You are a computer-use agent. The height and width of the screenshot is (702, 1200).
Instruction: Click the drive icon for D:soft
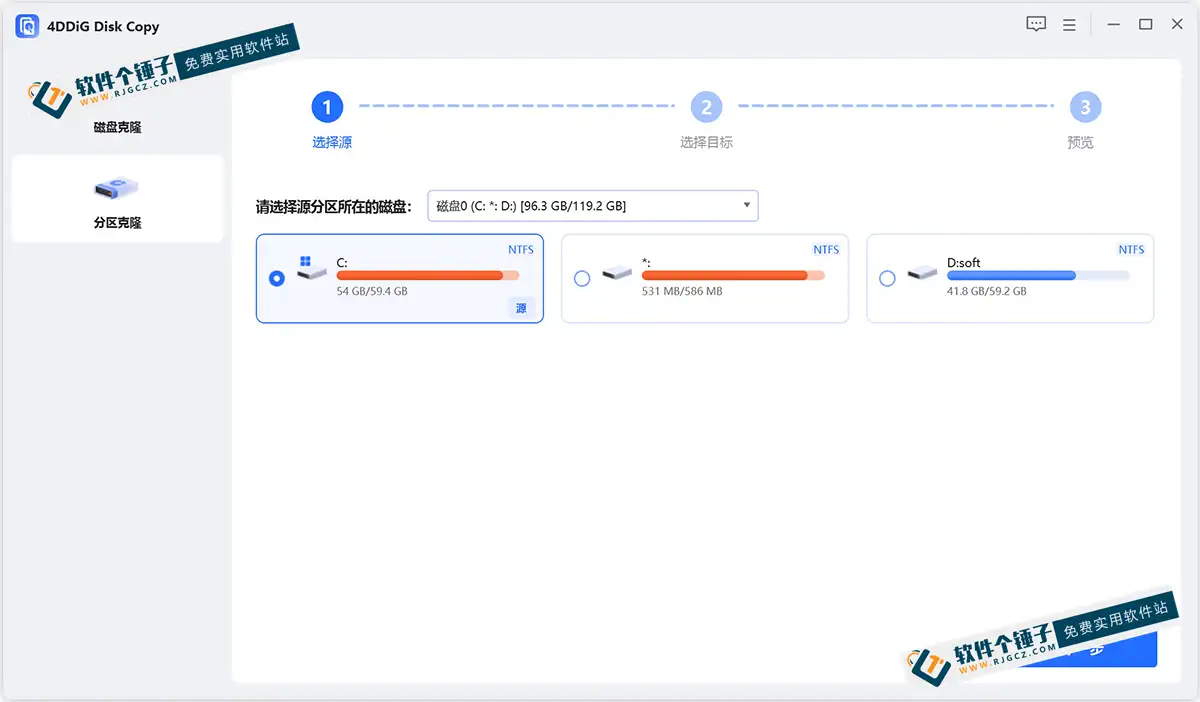click(922, 272)
